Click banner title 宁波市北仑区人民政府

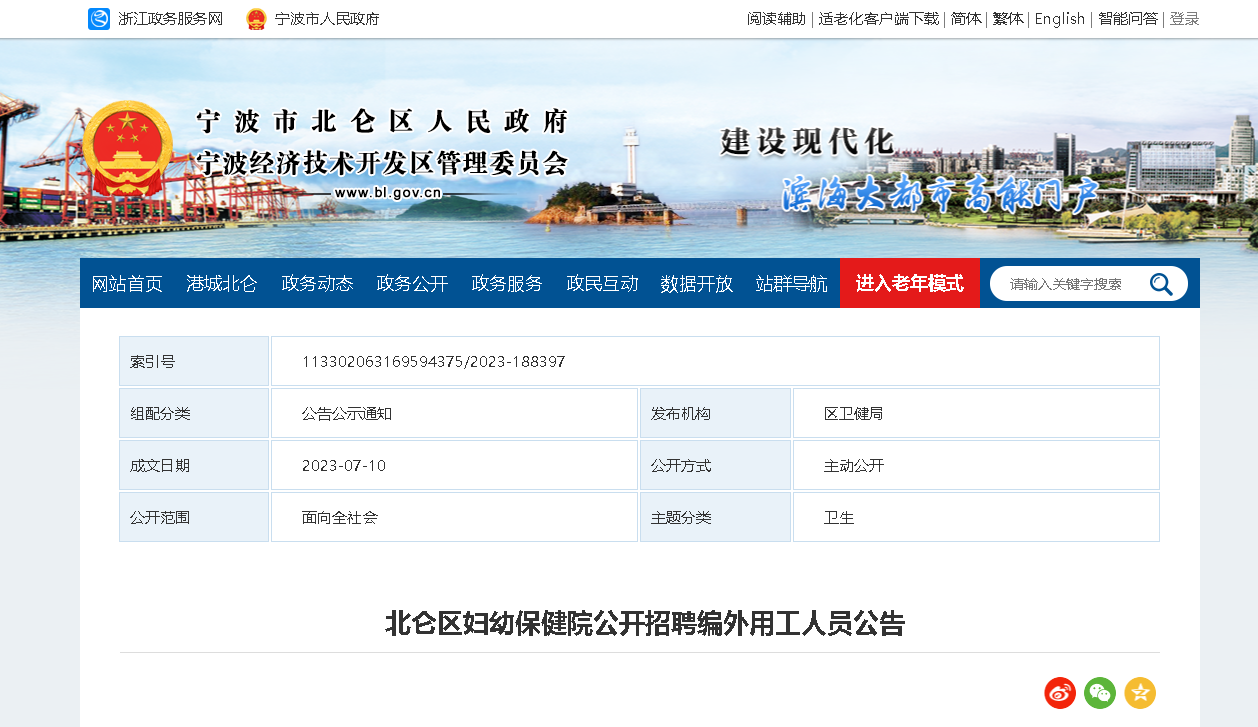tap(382, 121)
